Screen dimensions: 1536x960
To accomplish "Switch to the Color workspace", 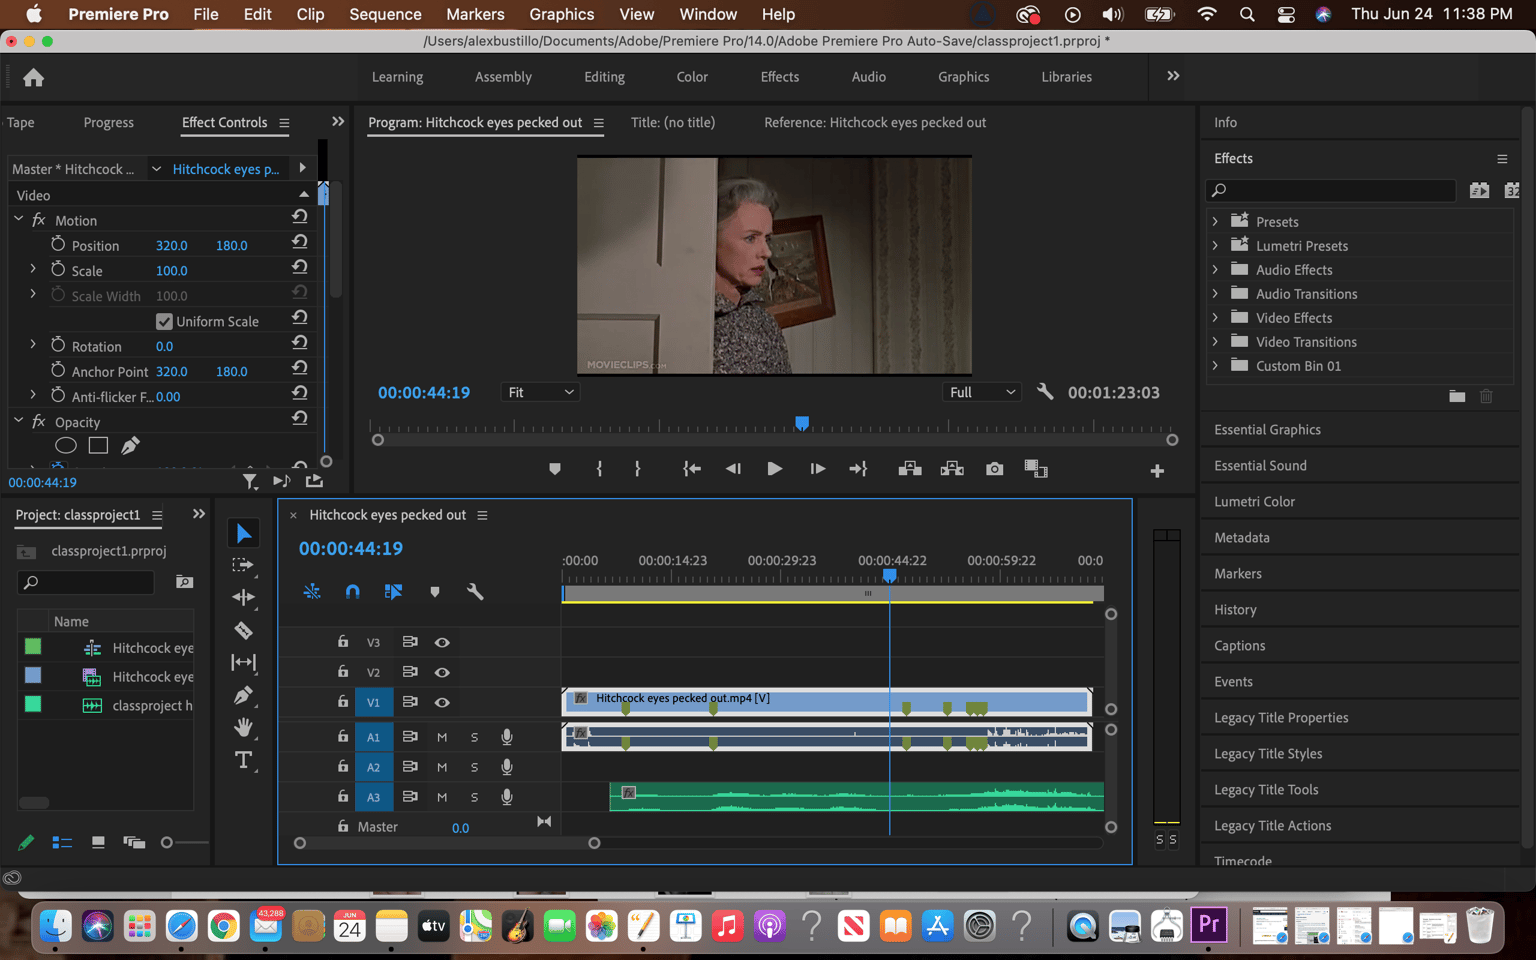I will click(x=692, y=77).
